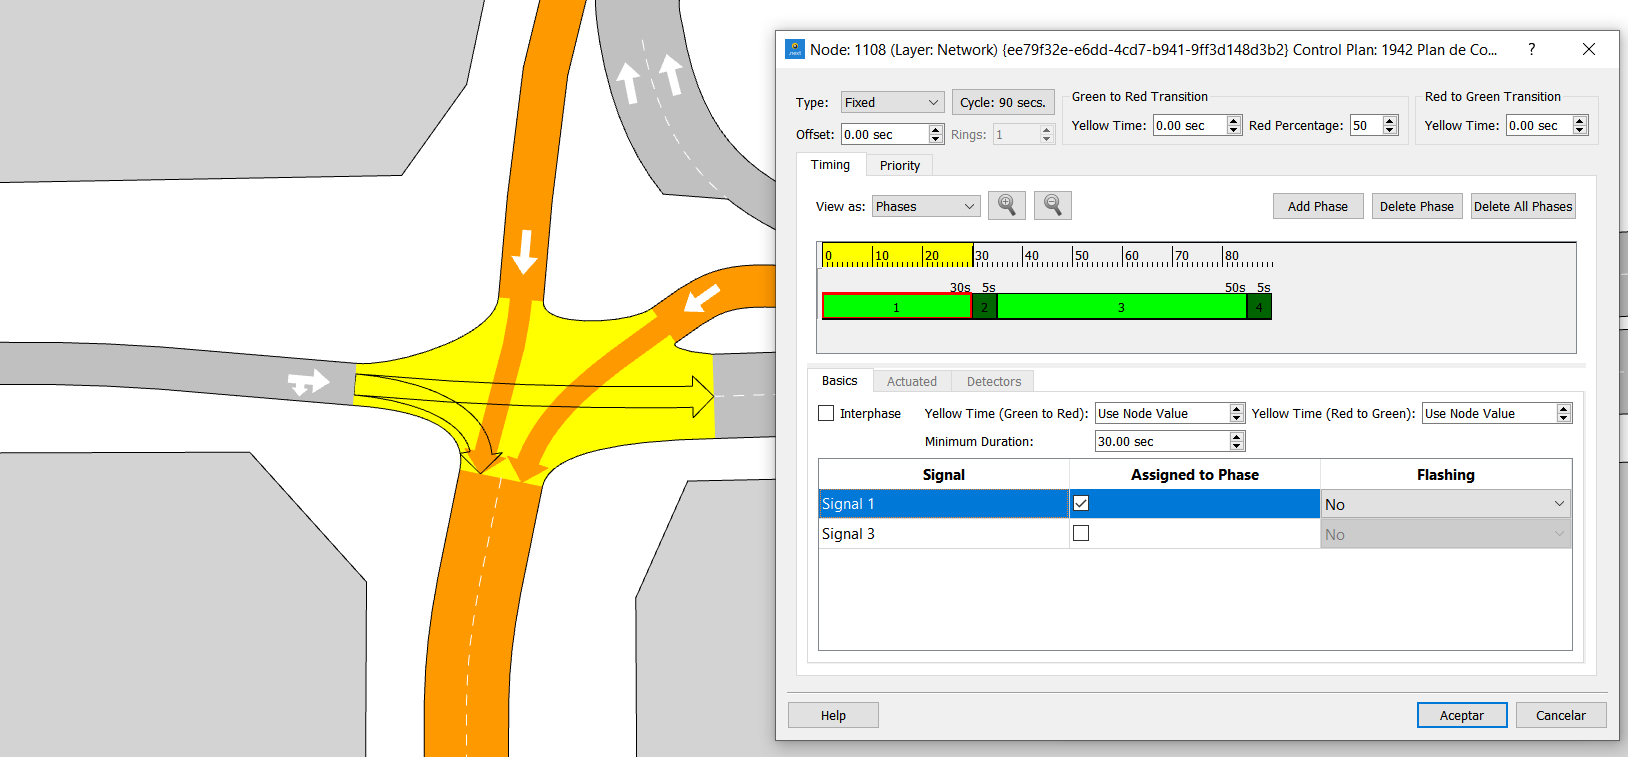Expand the View as Phases dropdown
This screenshot has height=757, width=1628.
(925, 206)
